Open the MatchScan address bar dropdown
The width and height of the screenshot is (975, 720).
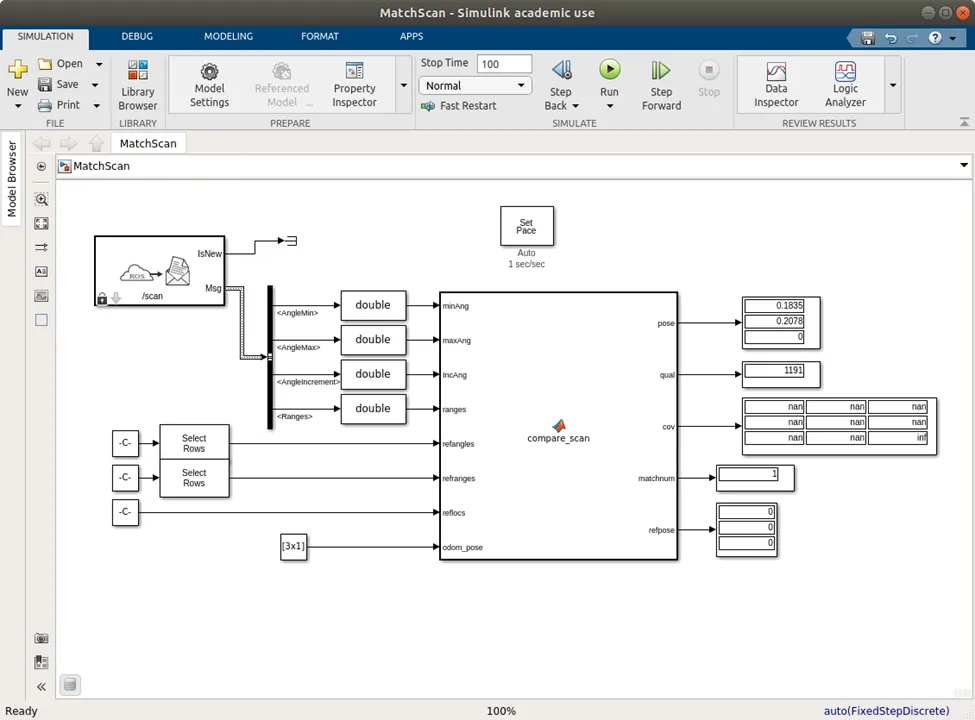pos(963,165)
